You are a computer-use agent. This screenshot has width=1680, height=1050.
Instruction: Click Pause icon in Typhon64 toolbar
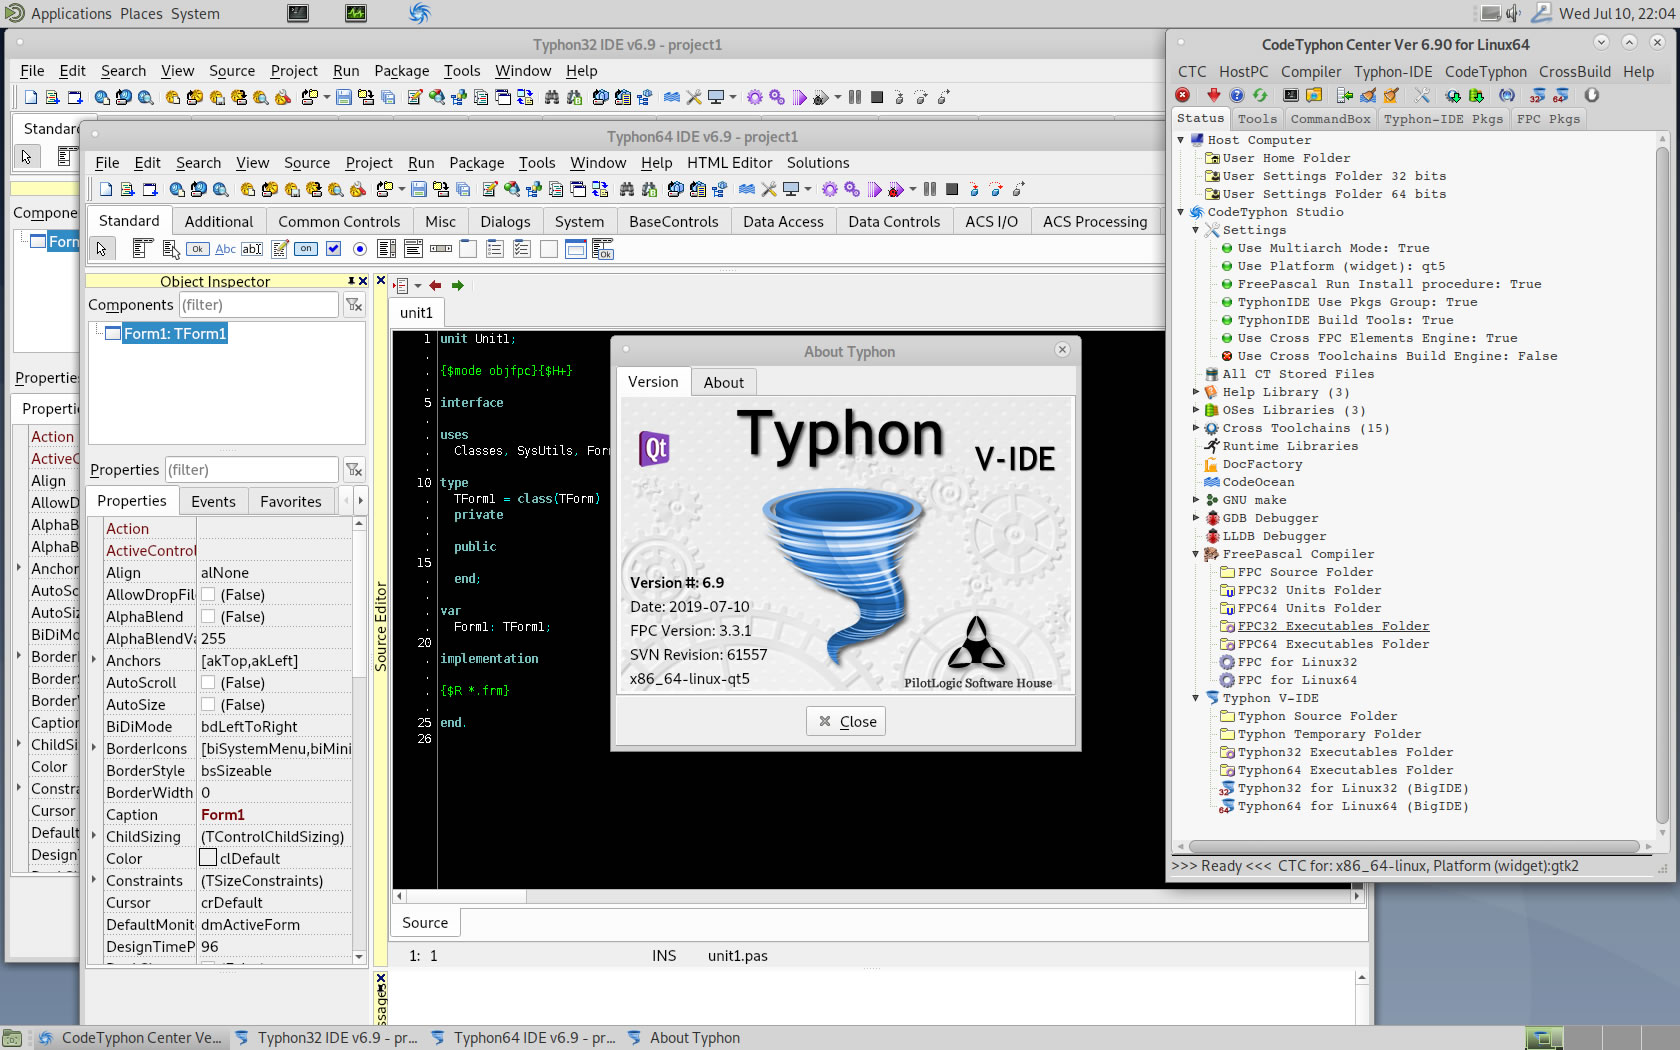pyautogui.click(x=930, y=189)
